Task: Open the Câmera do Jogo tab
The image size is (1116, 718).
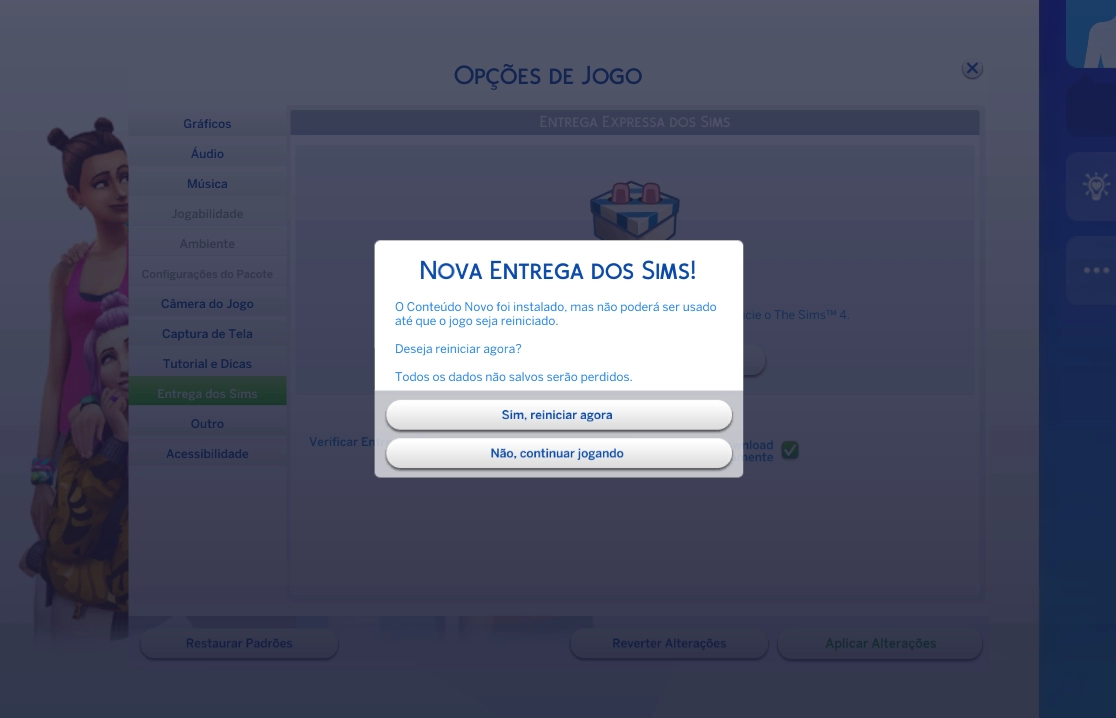Action: click(x=207, y=303)
